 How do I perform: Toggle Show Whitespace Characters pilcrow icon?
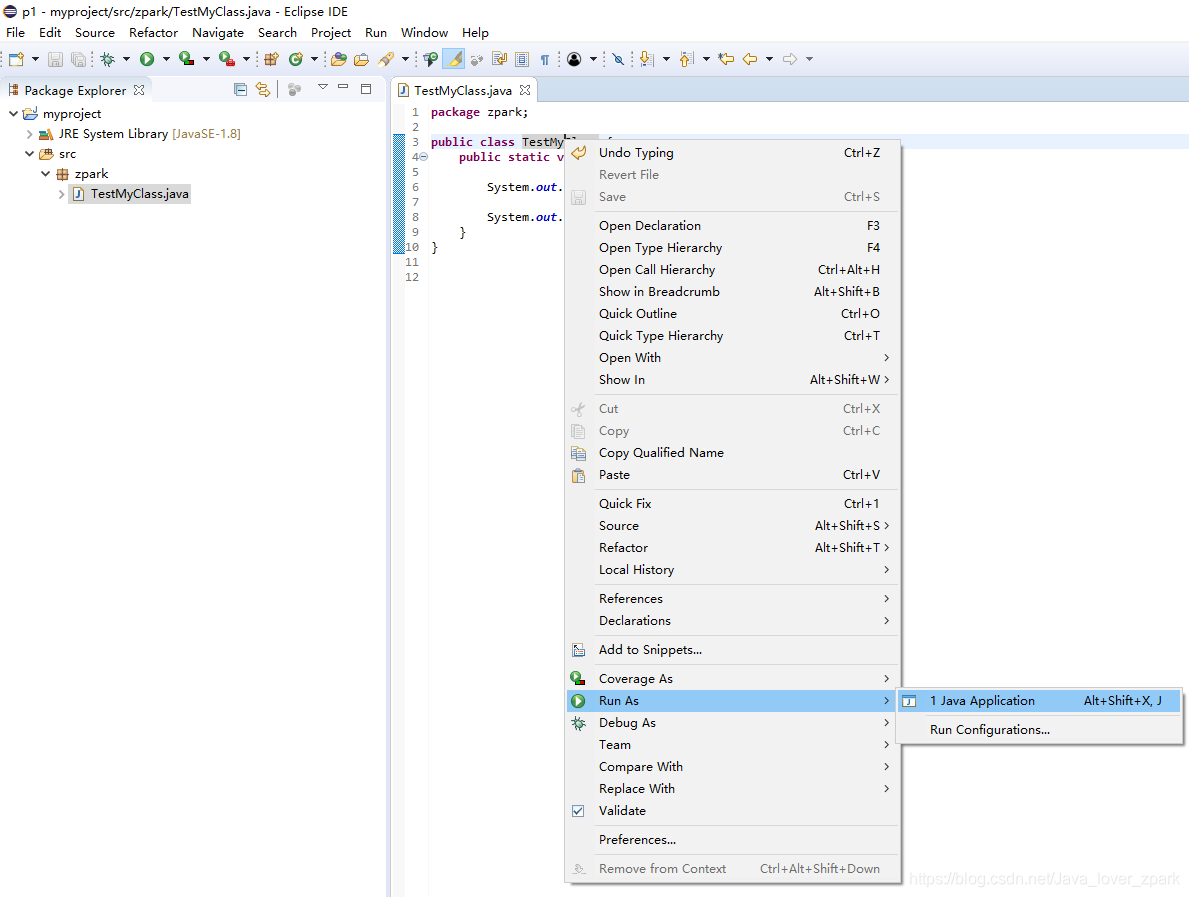544,59
